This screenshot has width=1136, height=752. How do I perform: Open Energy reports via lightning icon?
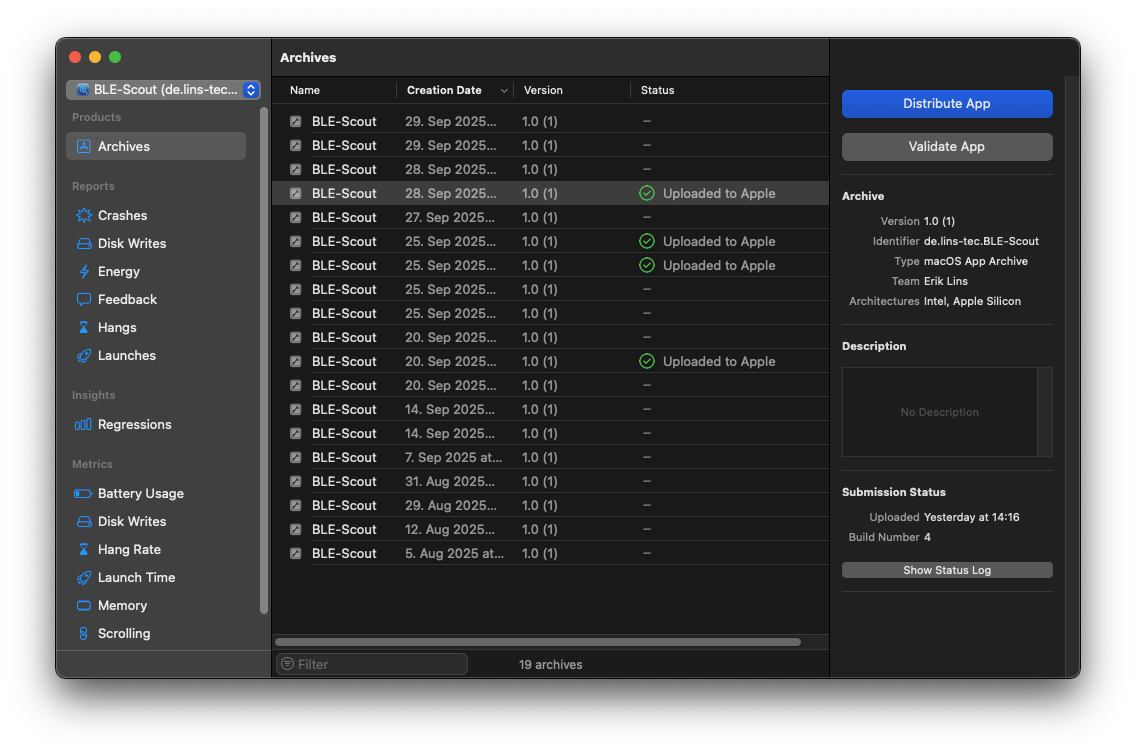click(84, 272)
